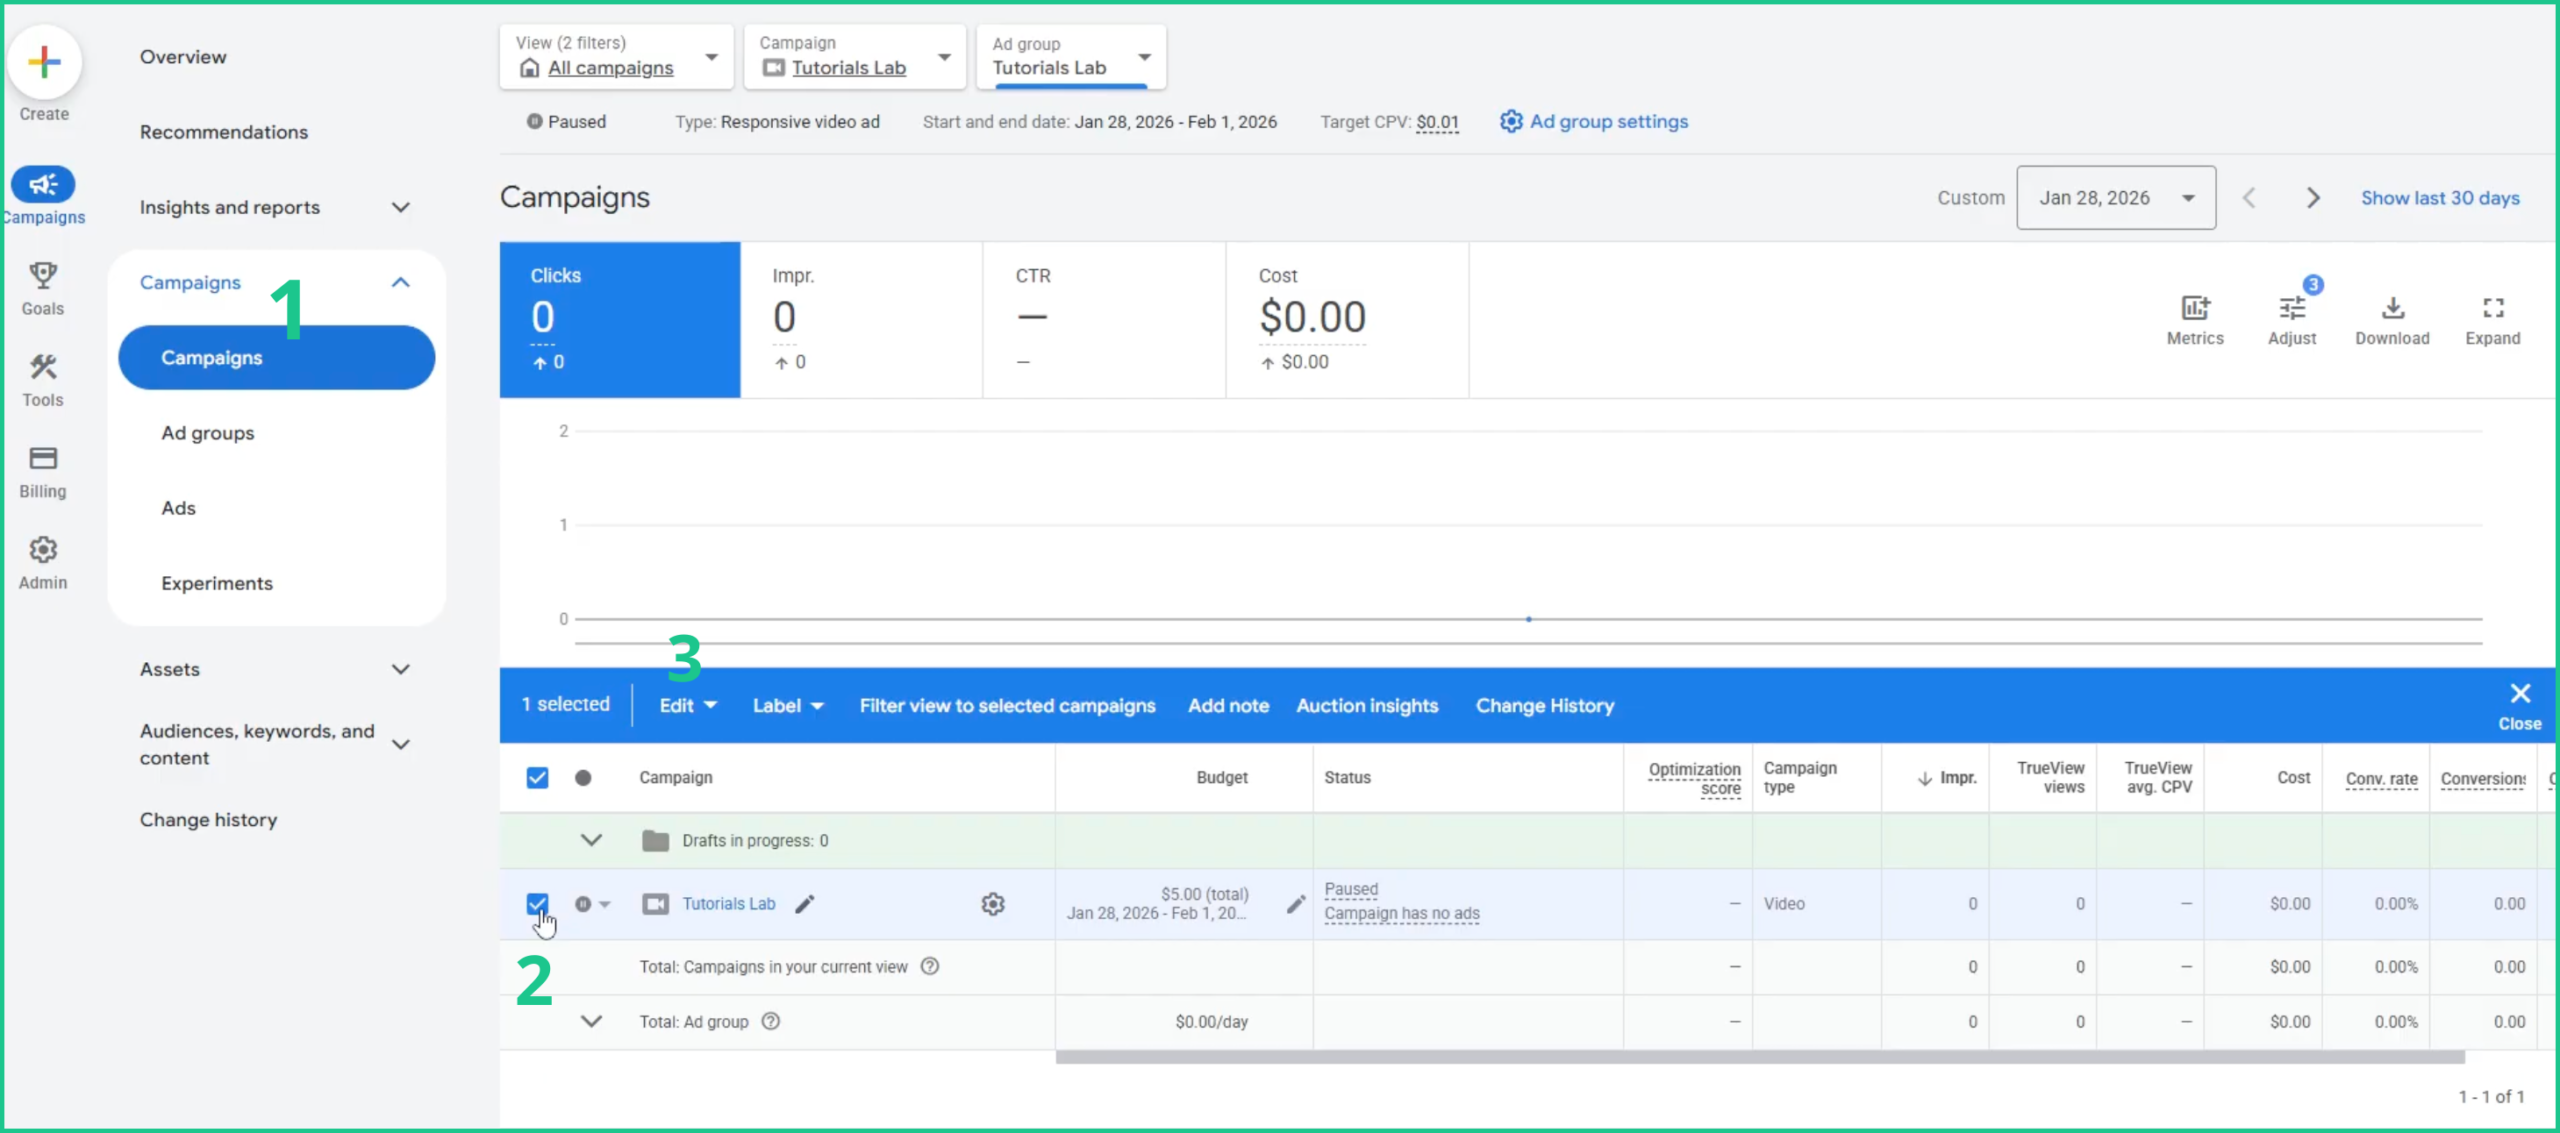Click the table horizontal scrollbar
The image size is (2560, 1133).
(1760, 1057)
